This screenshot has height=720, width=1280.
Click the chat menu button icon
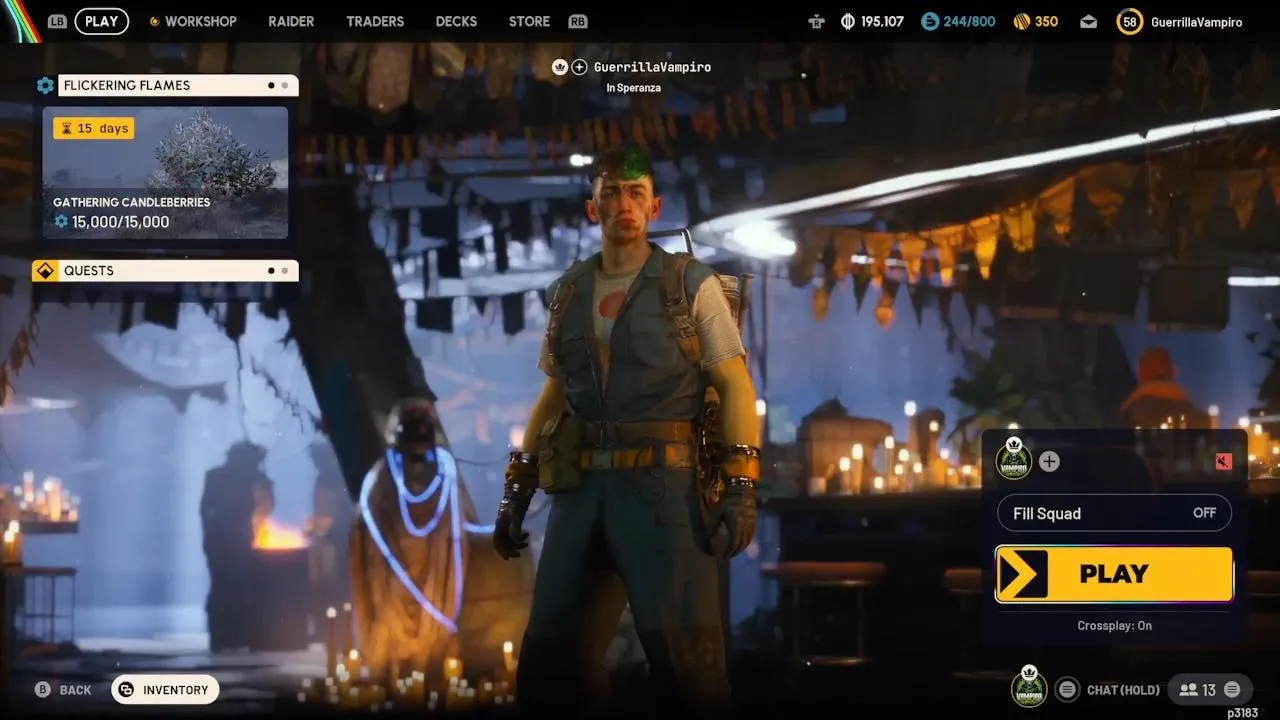click(1068, 689)
